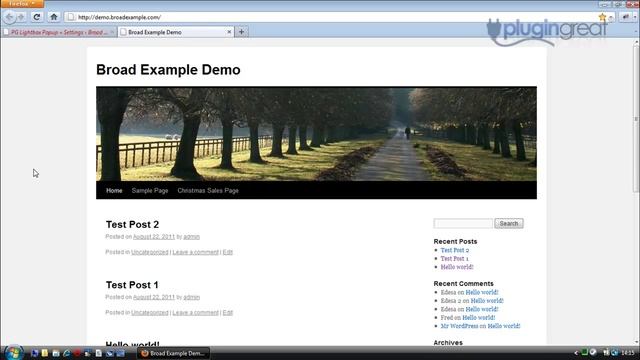Click the tree-lined path header image
This screenshot has height=360, width=640.
(x=316, y=134)
